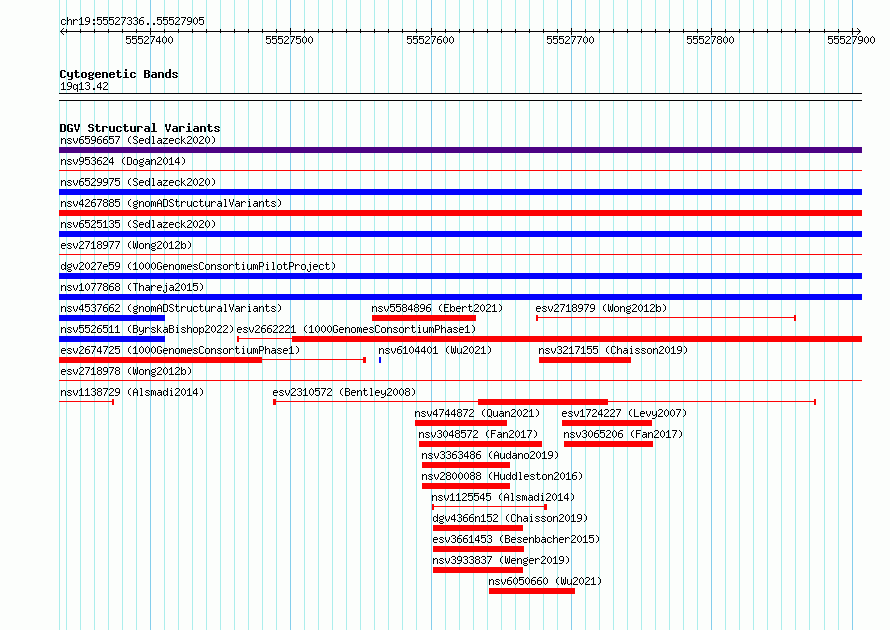Click the nsv6529975 (Sedlazeck2020) label
The width and height of the screenshot is (890, 630).
pyautogui.click(x=138, y=182)
